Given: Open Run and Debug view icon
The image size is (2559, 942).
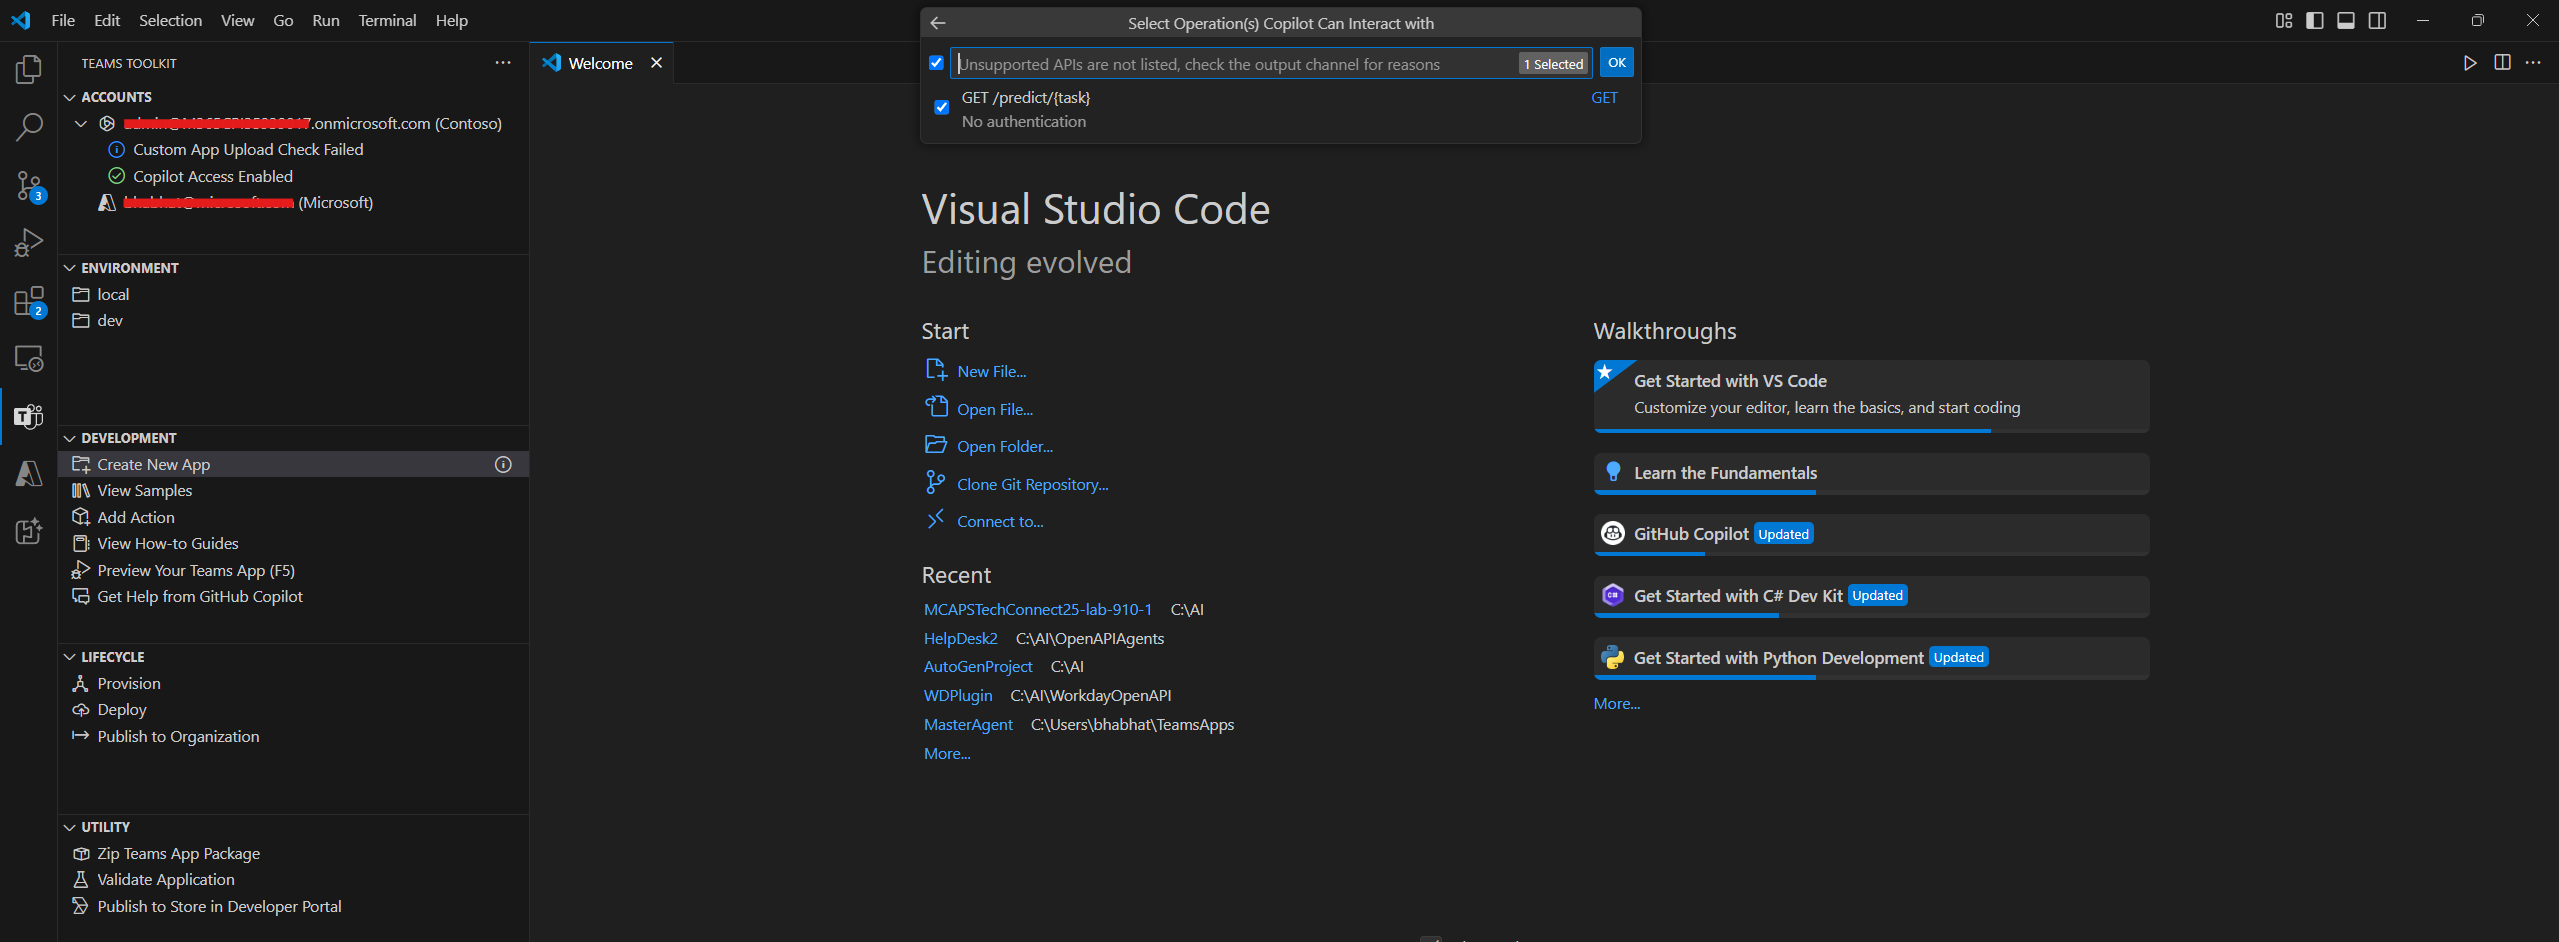Looking at the screenshot, I should [29, 243].
